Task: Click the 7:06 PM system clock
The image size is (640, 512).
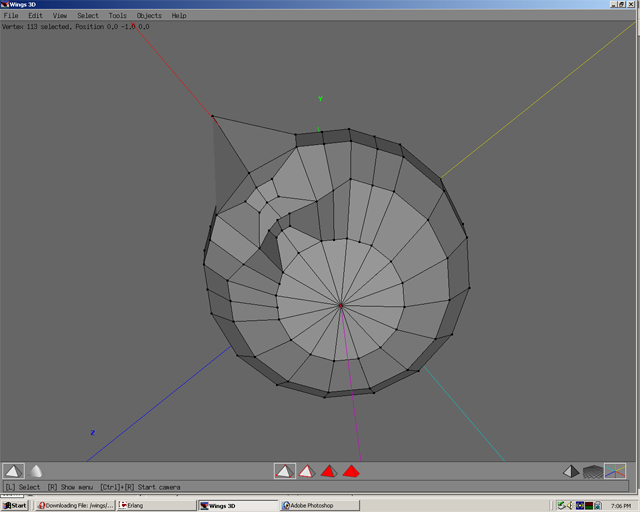Action: pyautogui.click(x=621, y=506)
